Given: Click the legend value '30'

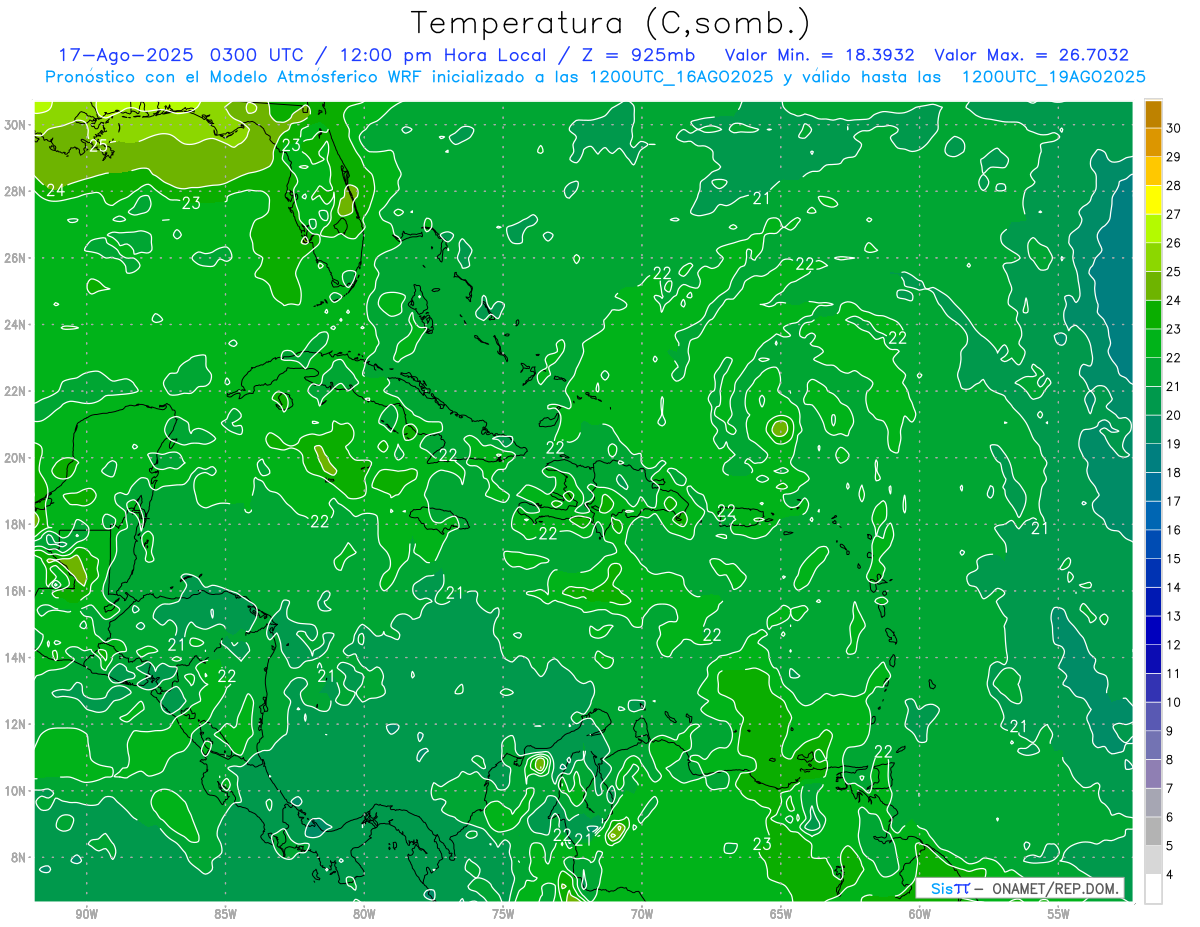Looking at the screenshot, I should click(1174, 128).
